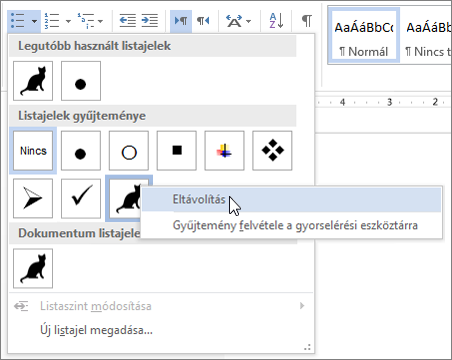The width and height of the screenshot is (452, 360).
Task: Click the Increase Indent icon
Action: coord(149,21)
